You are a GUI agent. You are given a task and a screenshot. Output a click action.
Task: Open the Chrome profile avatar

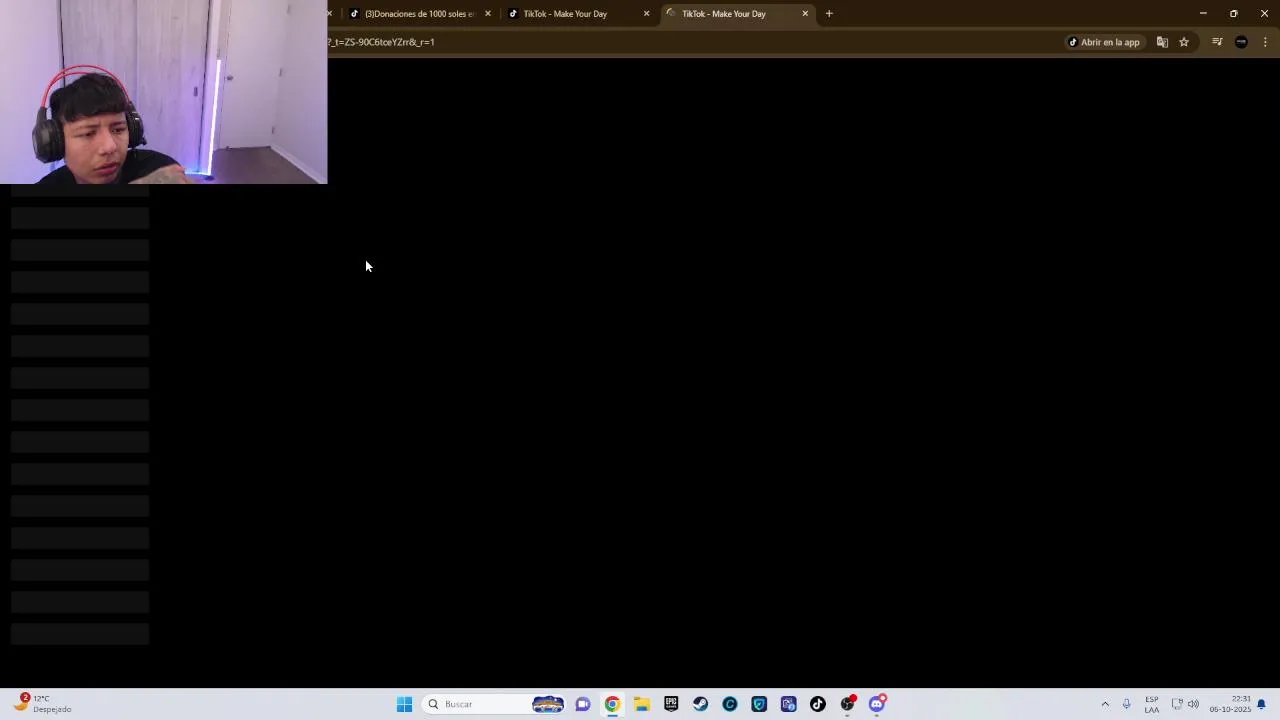(1241, 42)
